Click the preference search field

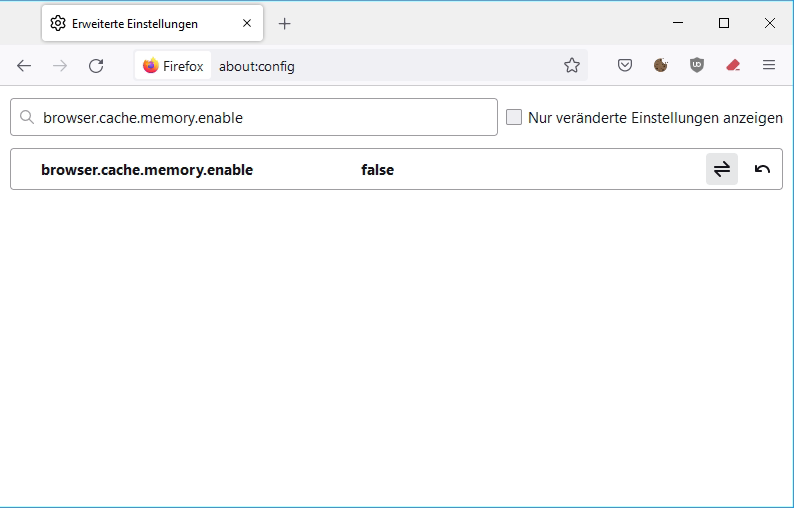coord(254,117)
